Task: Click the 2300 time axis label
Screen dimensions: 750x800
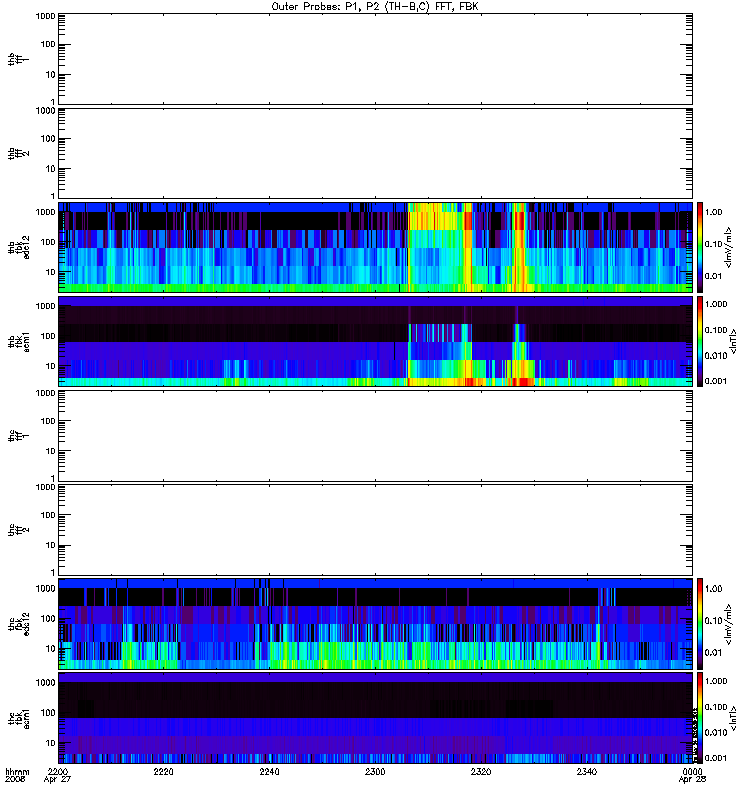Action: [x=375, y=771]
